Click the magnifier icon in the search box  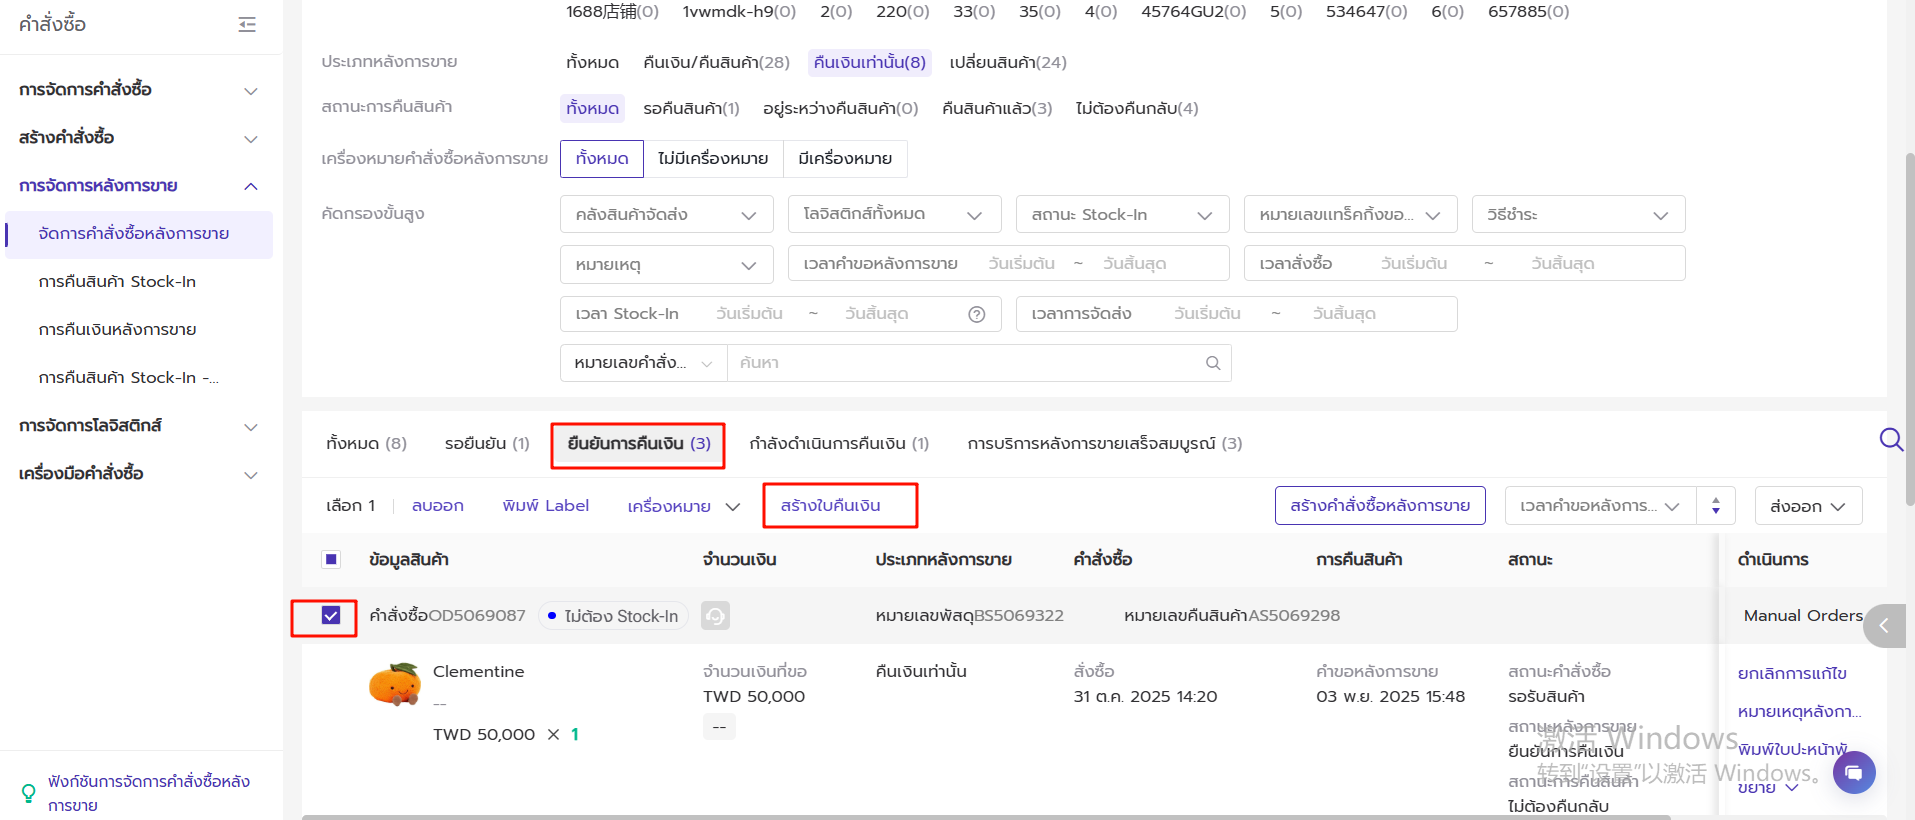[1212, 363]
